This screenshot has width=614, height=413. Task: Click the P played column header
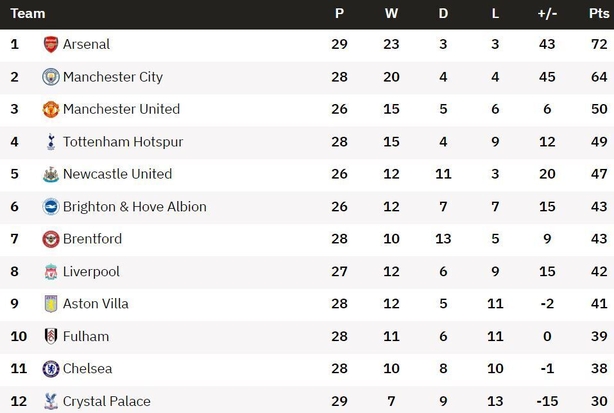[340, 14]
